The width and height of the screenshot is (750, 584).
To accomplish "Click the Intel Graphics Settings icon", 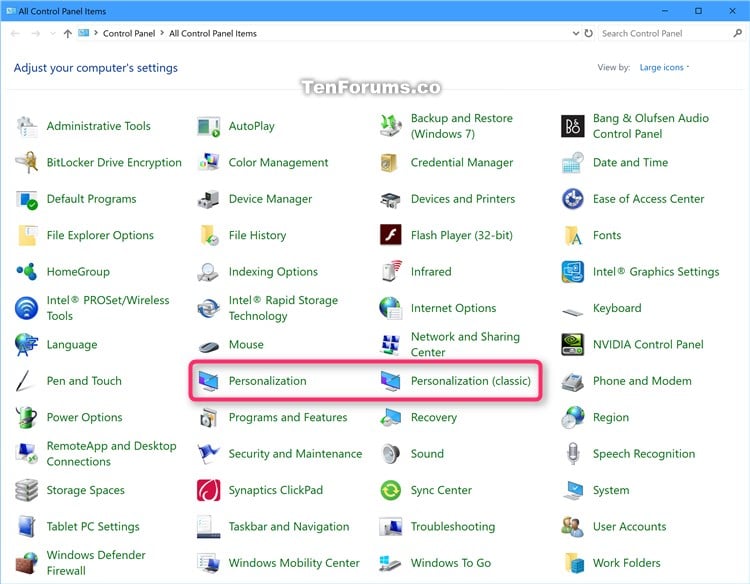I will [573, 272].
